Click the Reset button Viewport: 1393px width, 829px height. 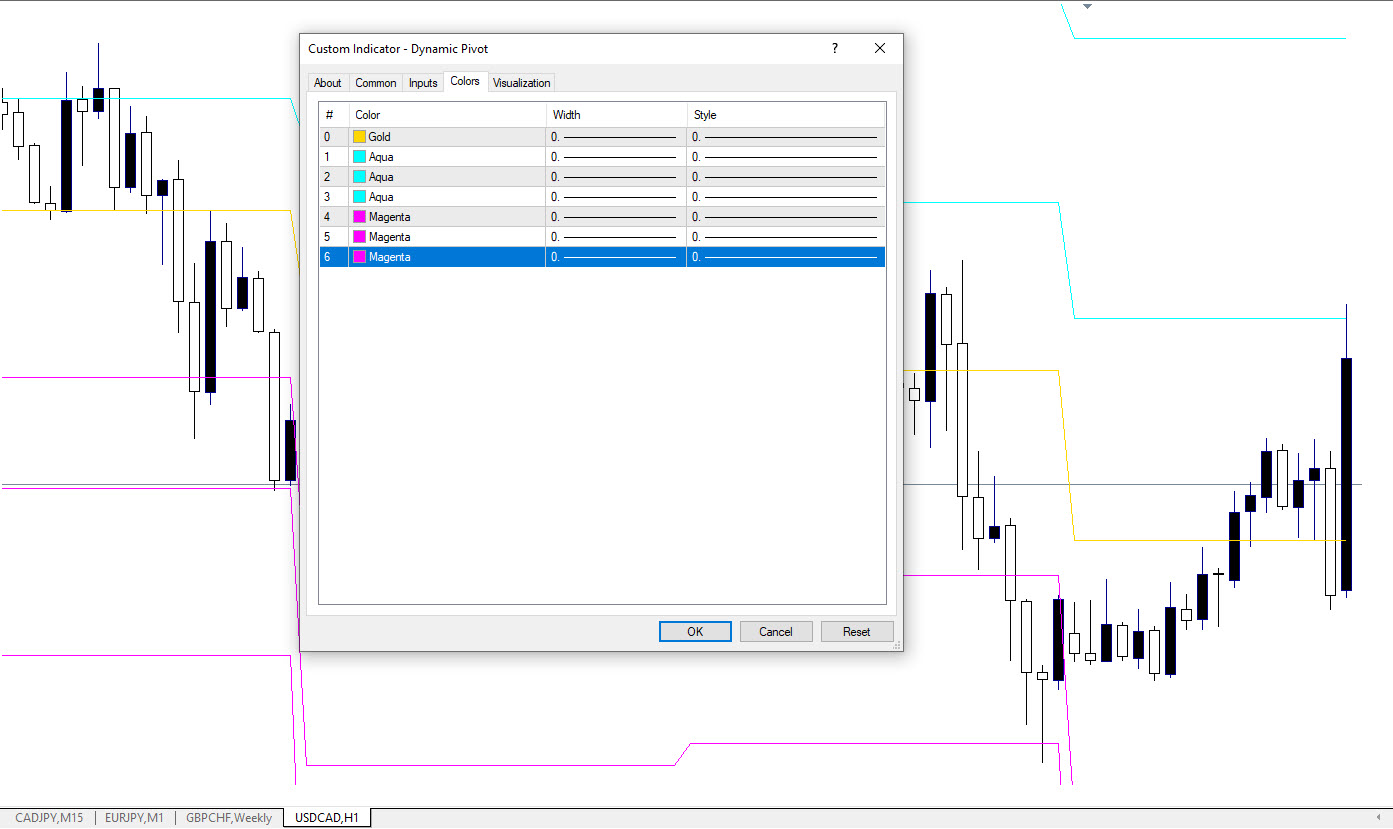(856, 632)
